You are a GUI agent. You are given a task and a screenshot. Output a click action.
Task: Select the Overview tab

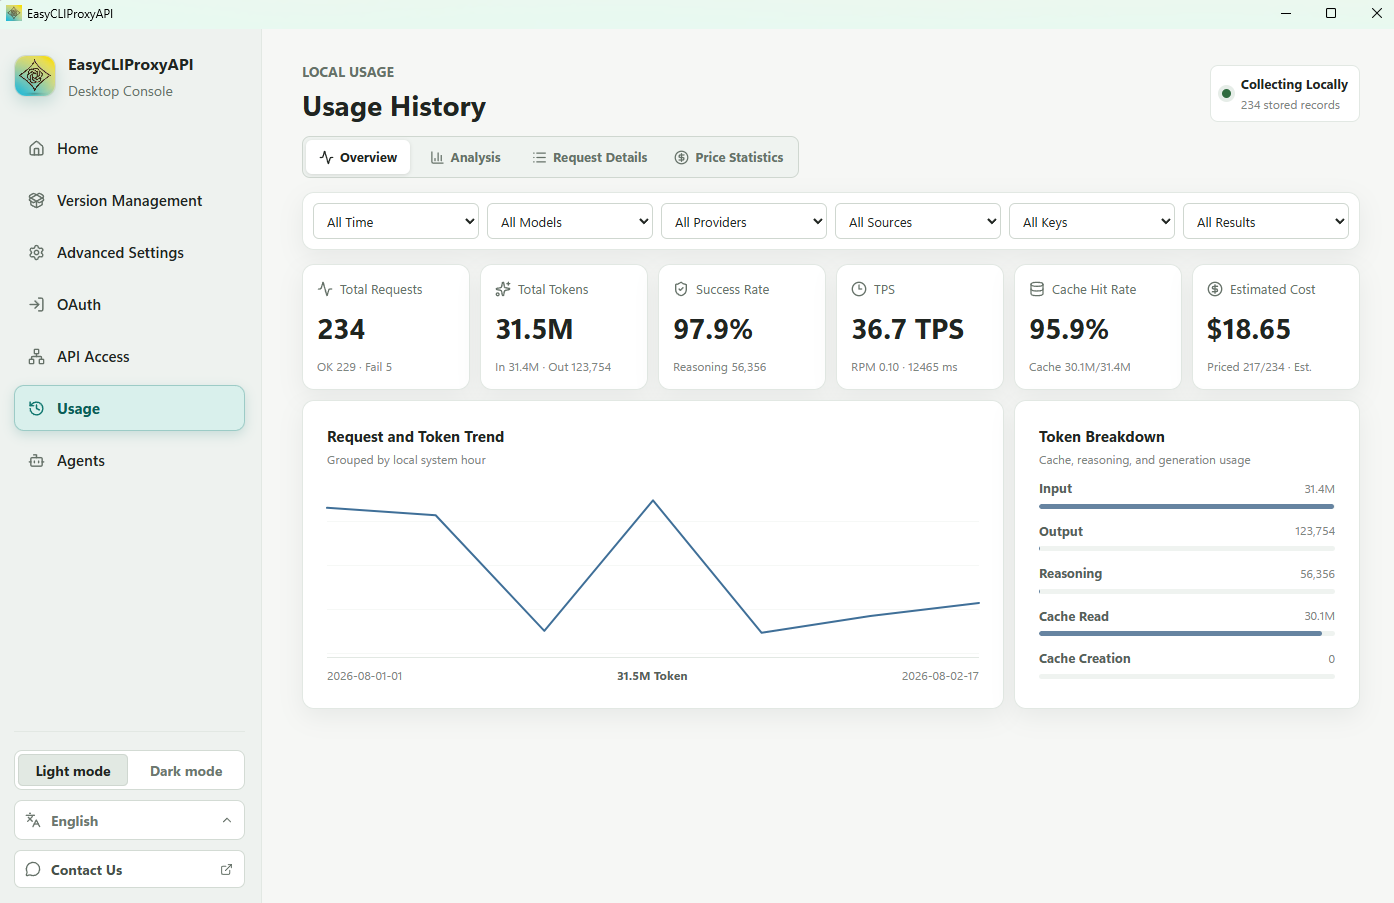358,157
